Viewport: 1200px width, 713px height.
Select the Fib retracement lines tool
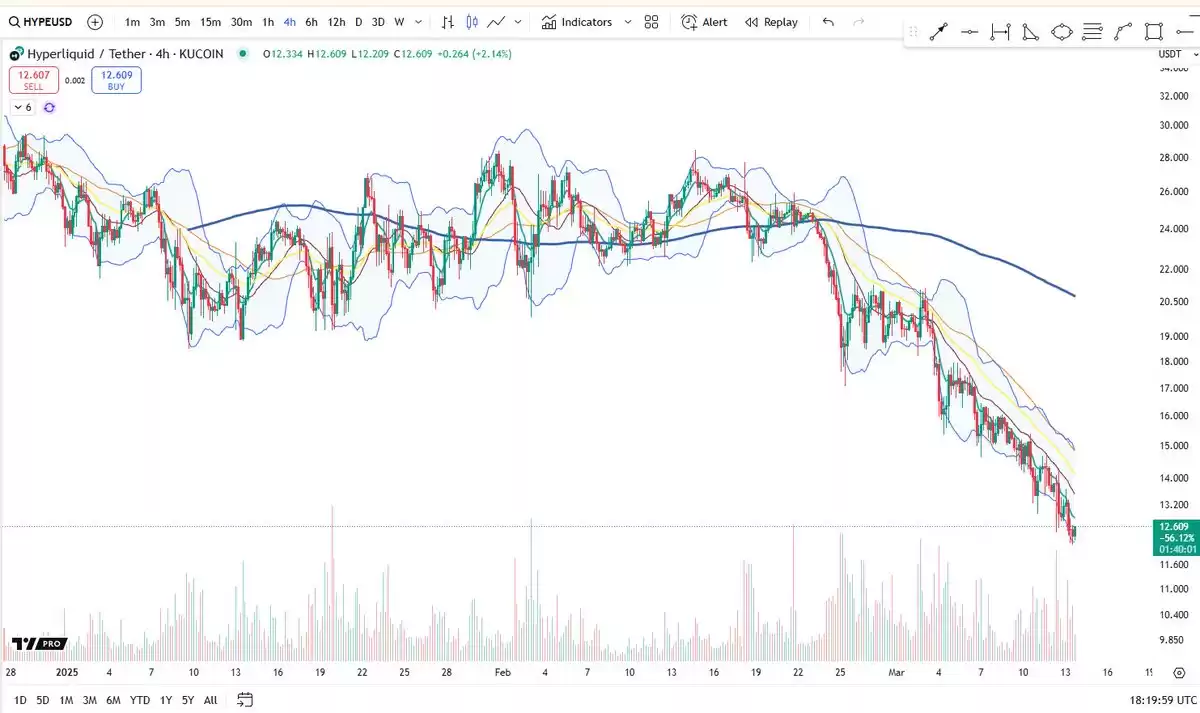click(x=1092, y=32)
